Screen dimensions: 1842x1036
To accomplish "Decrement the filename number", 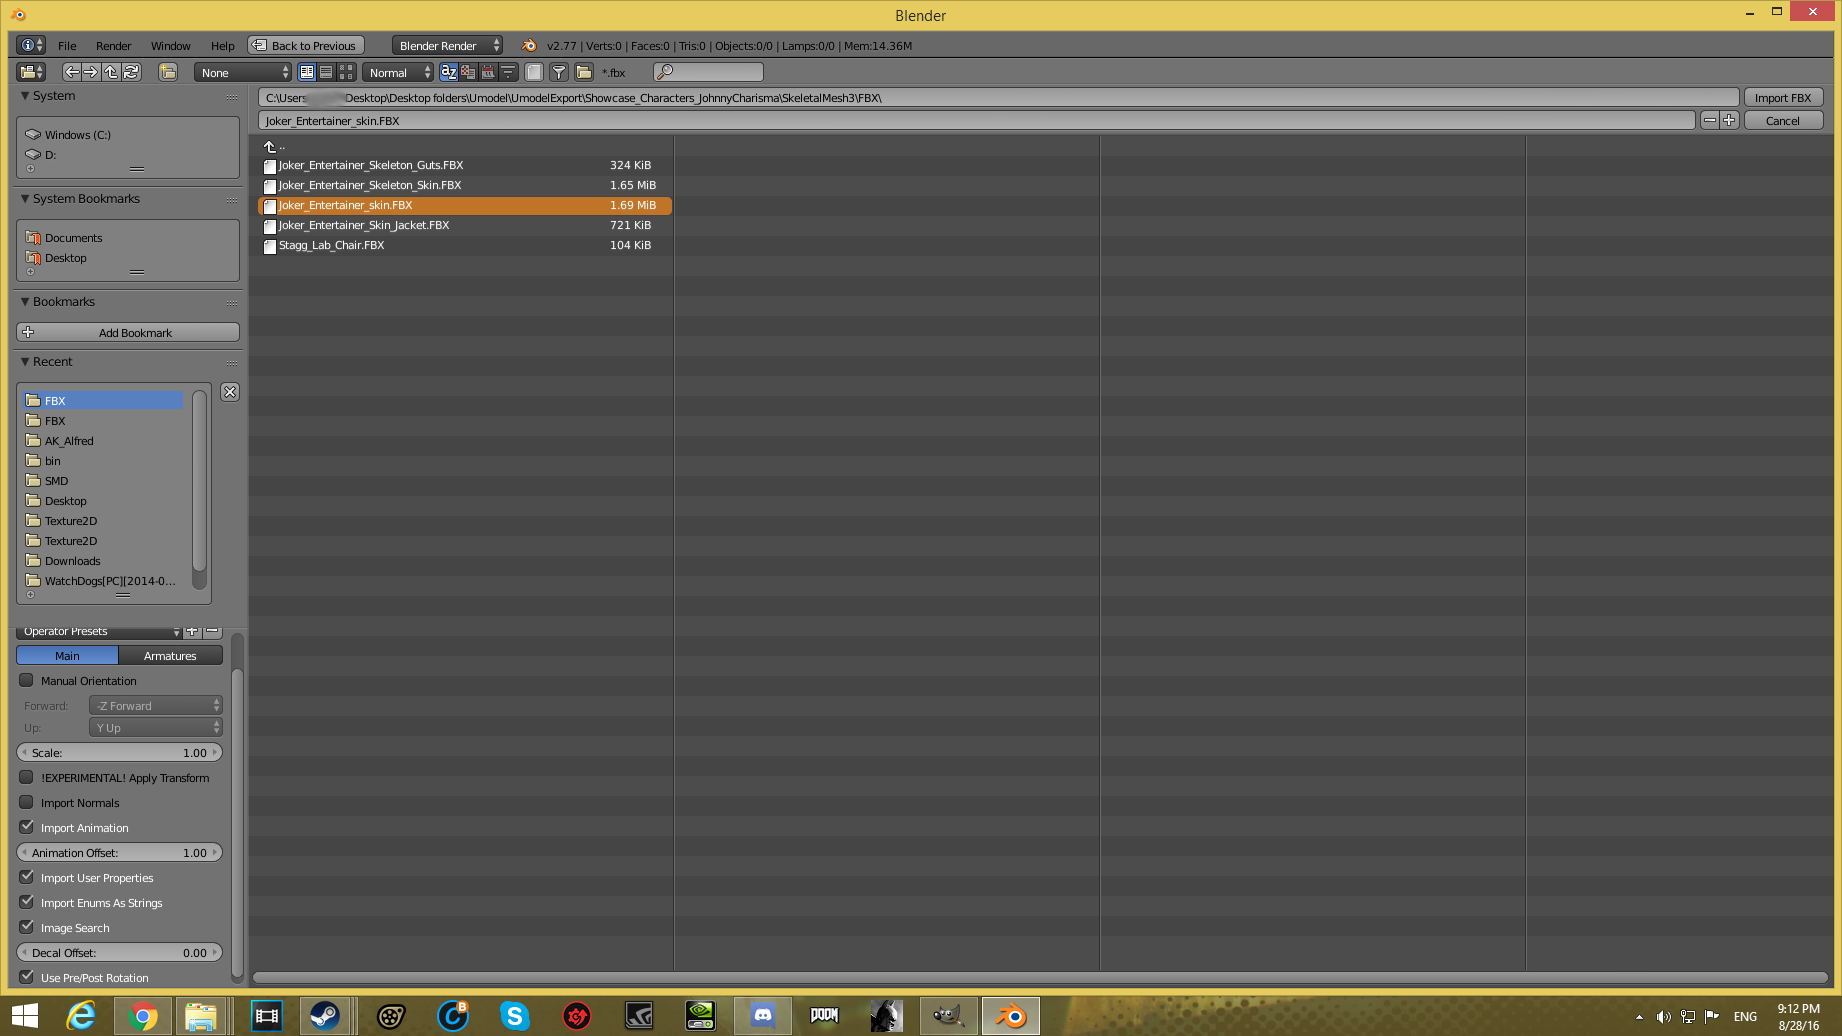I will click(x=1710, y=120).
